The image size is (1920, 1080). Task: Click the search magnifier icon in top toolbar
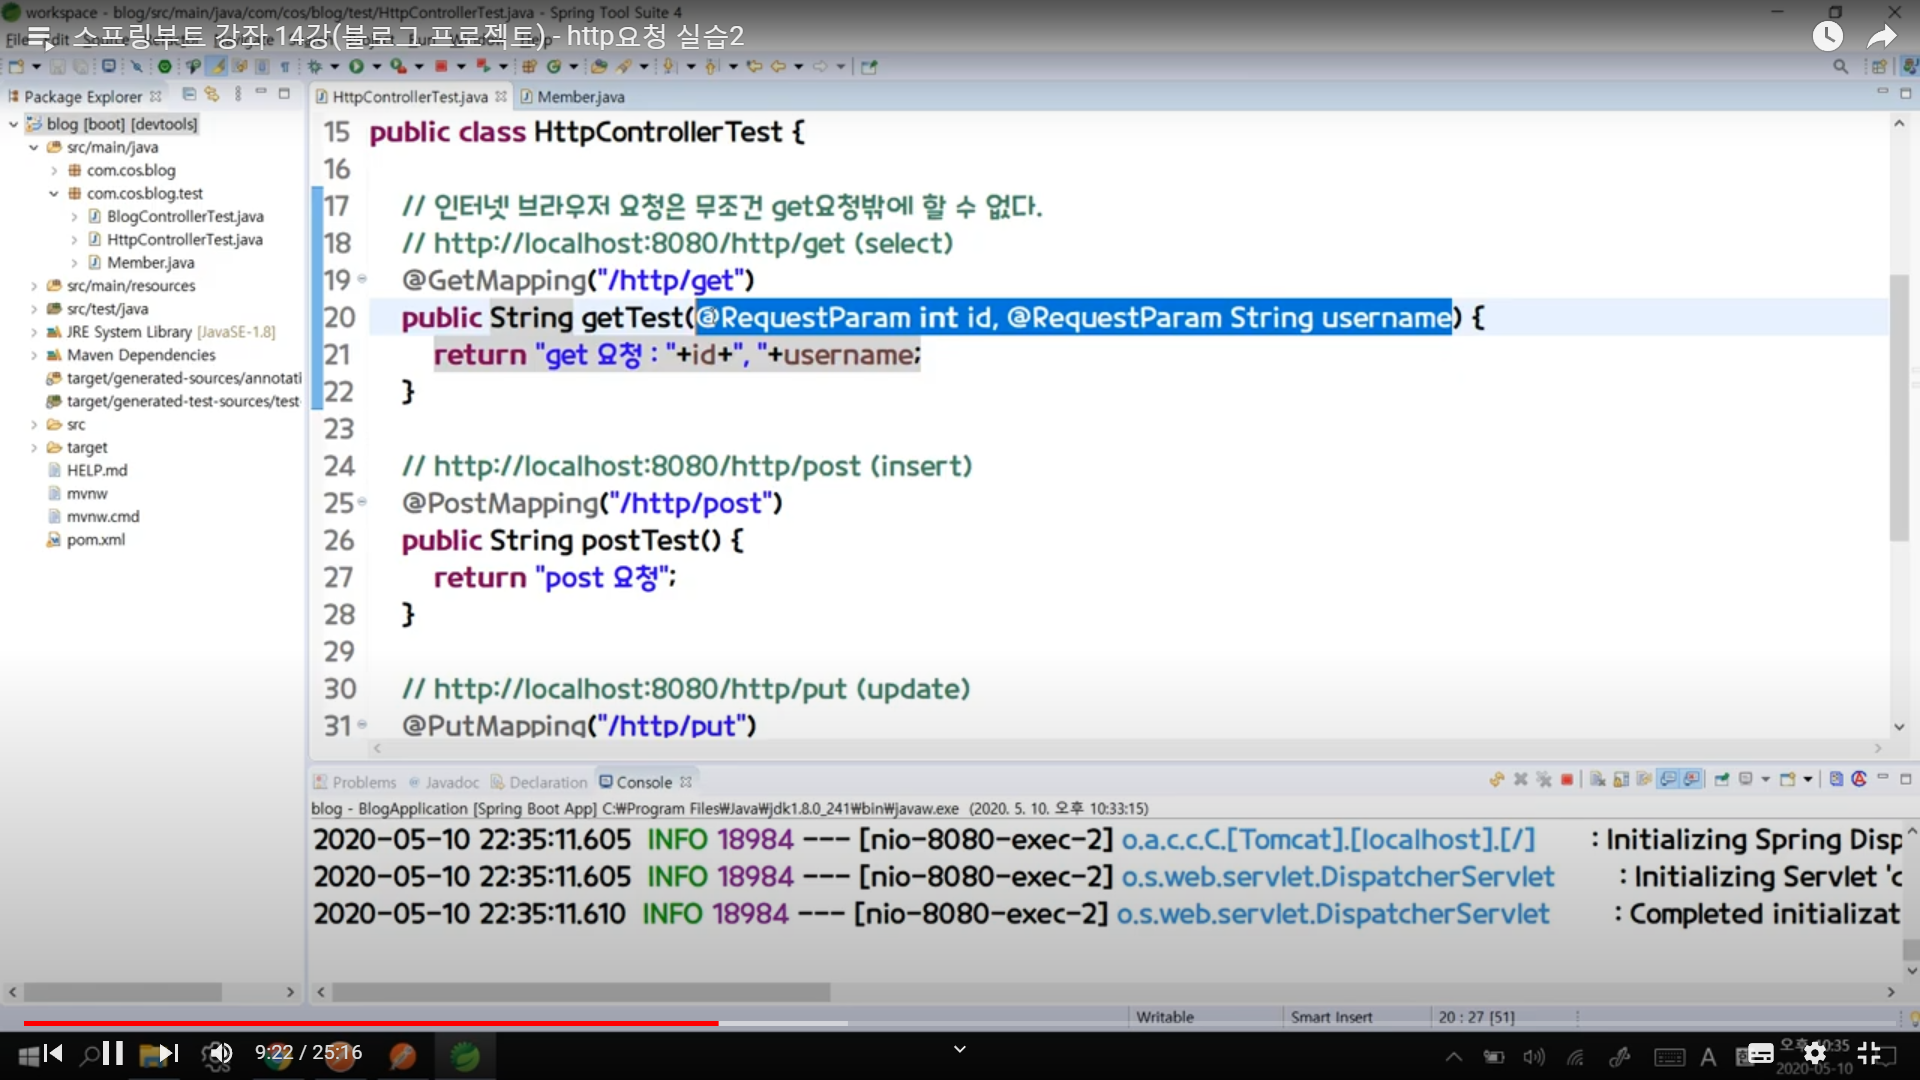click(x=1840, y=67)
